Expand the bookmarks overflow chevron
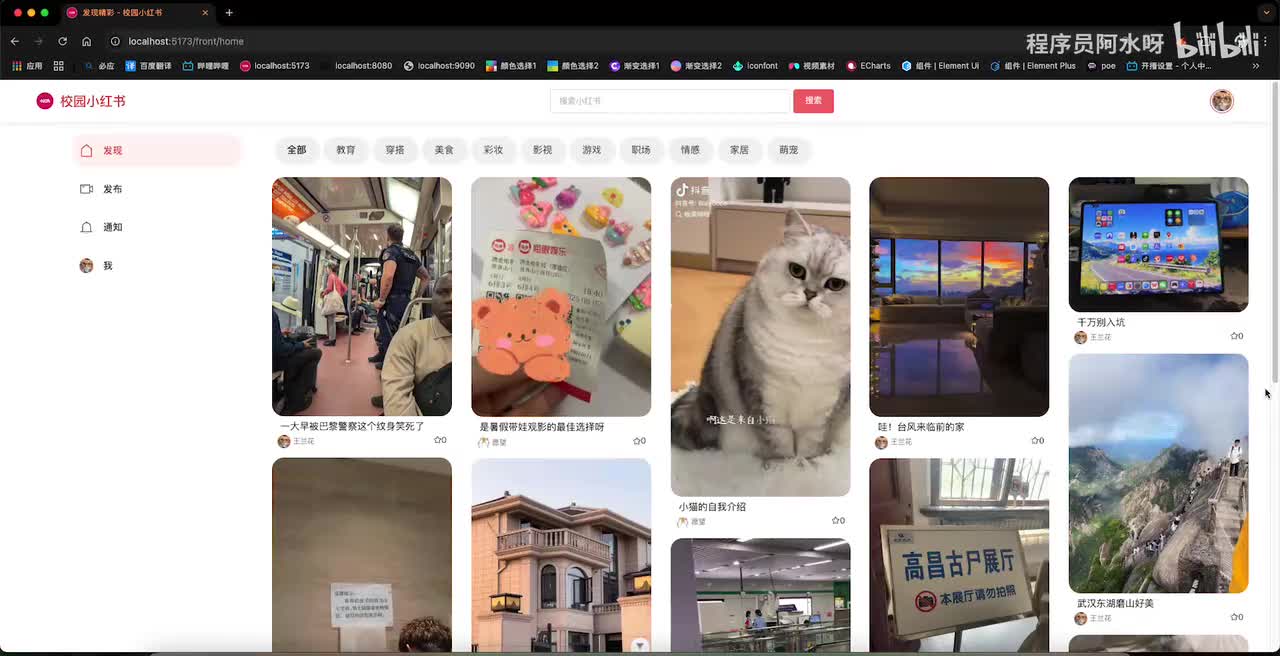 point(1256,66)
